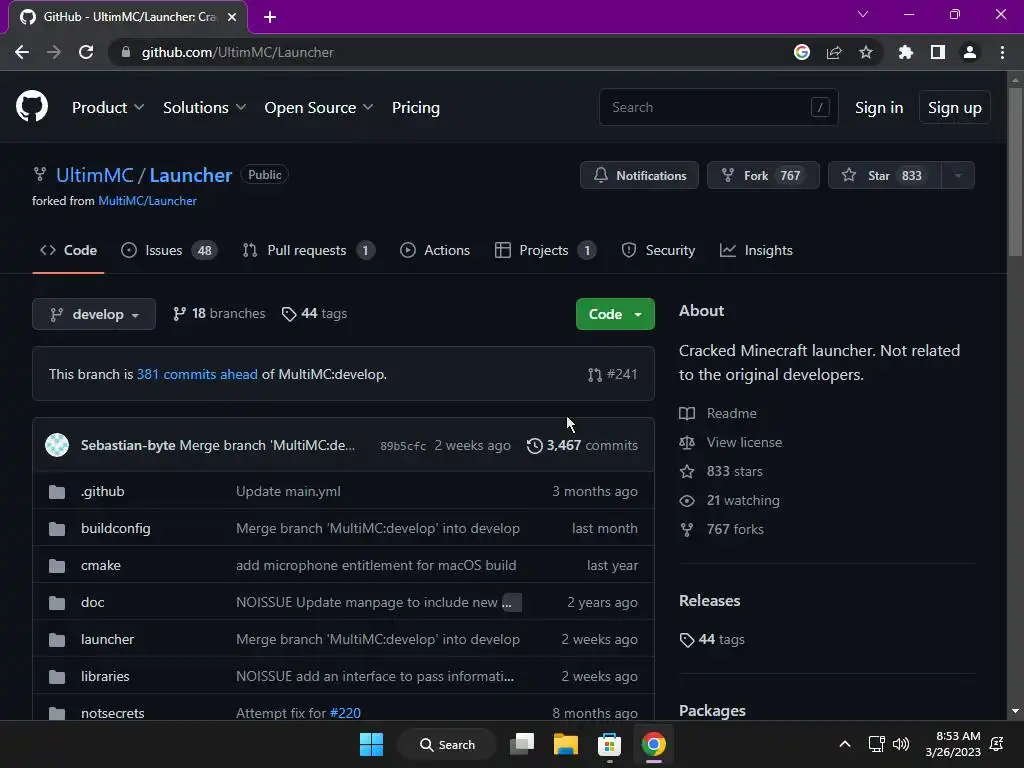Expand the Product menu

pos(108,107)
